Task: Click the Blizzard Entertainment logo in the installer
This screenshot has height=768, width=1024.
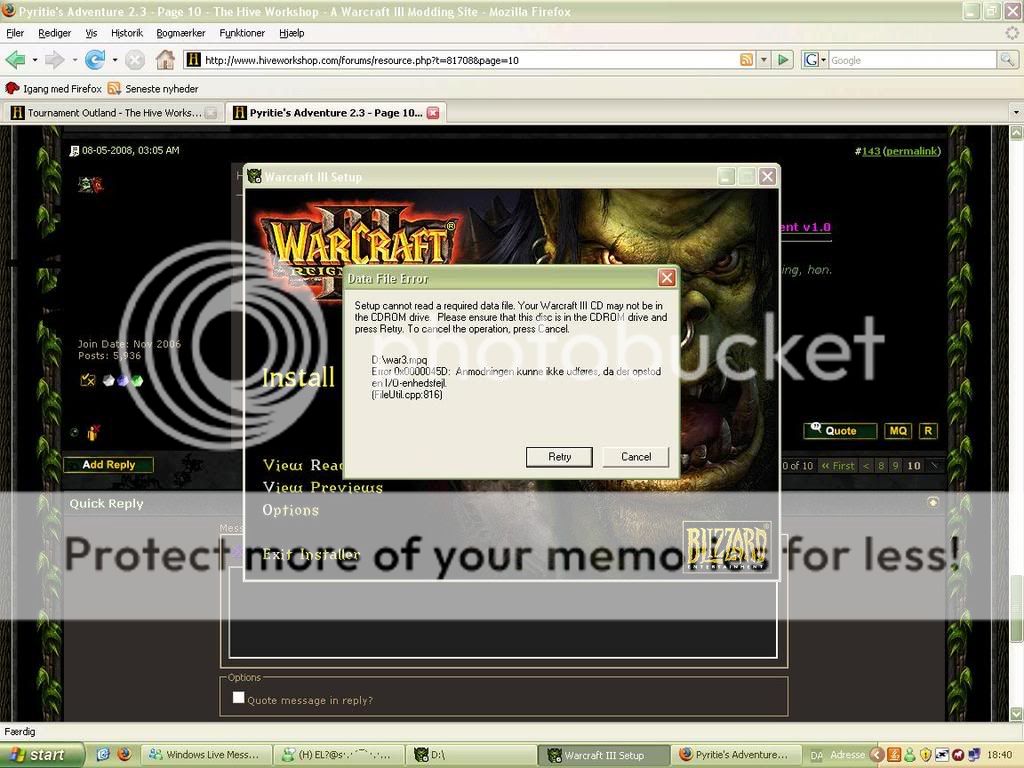Action: 726,547
